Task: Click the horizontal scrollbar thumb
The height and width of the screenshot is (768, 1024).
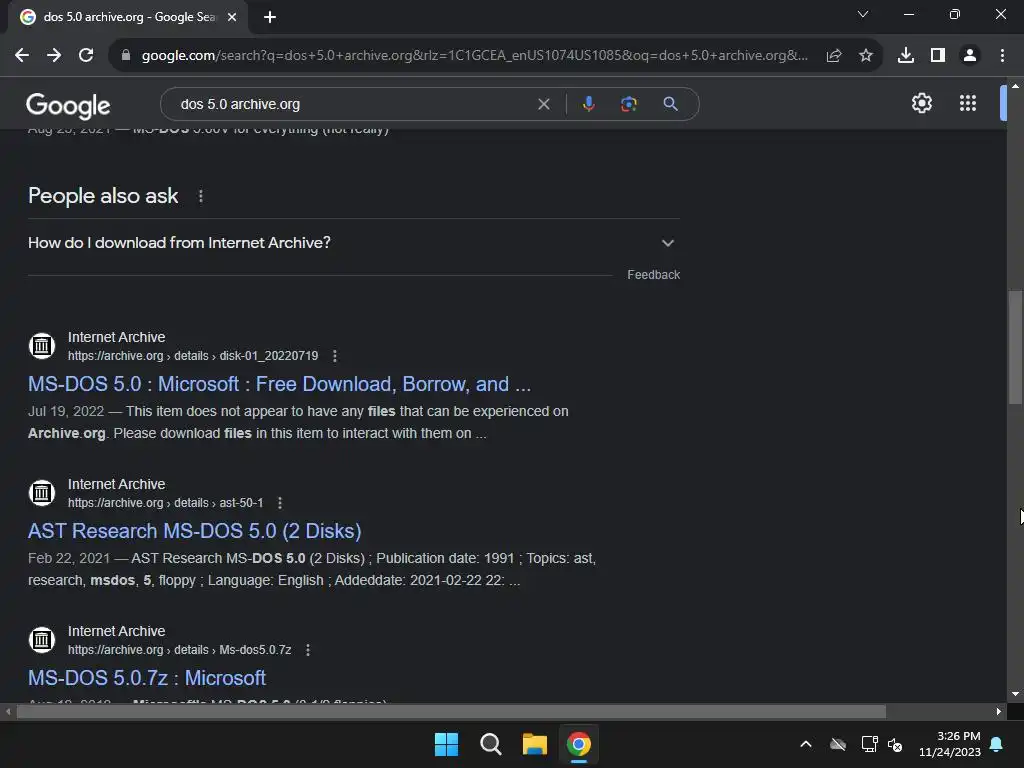Action: pyautogui.click(x=451, y=712)
